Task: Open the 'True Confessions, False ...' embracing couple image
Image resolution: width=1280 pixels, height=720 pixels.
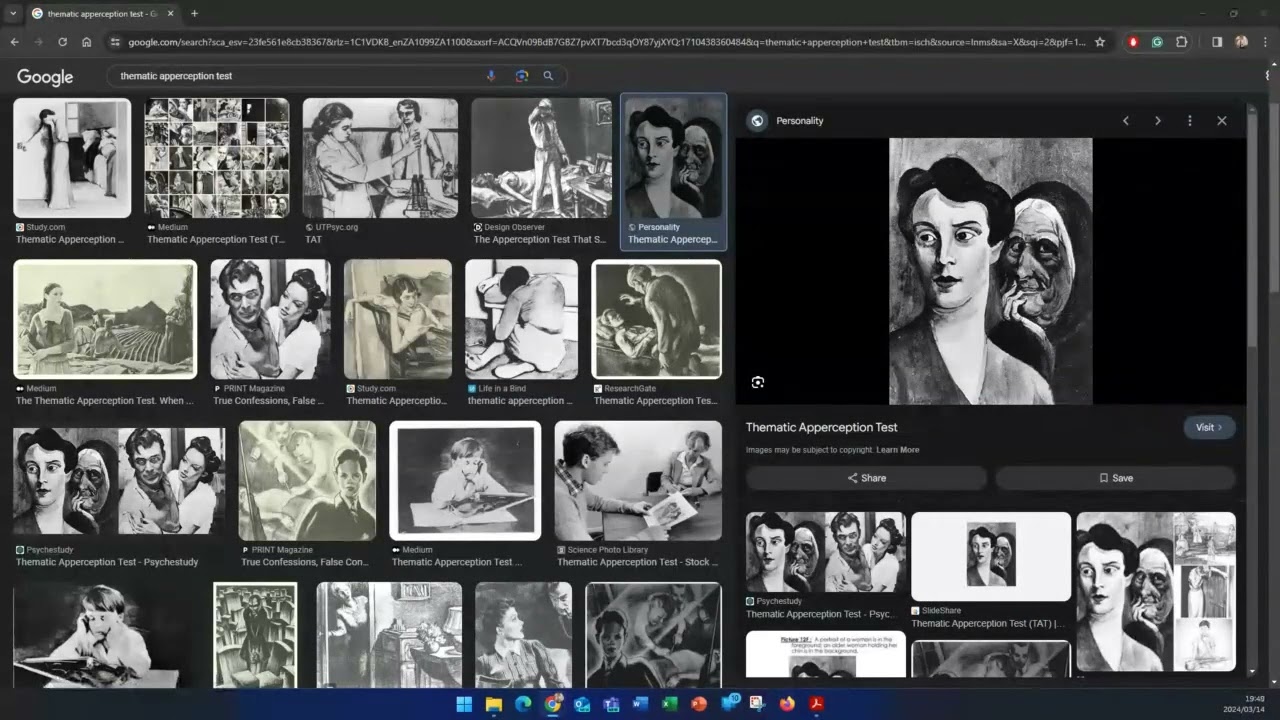Action: 270,319
